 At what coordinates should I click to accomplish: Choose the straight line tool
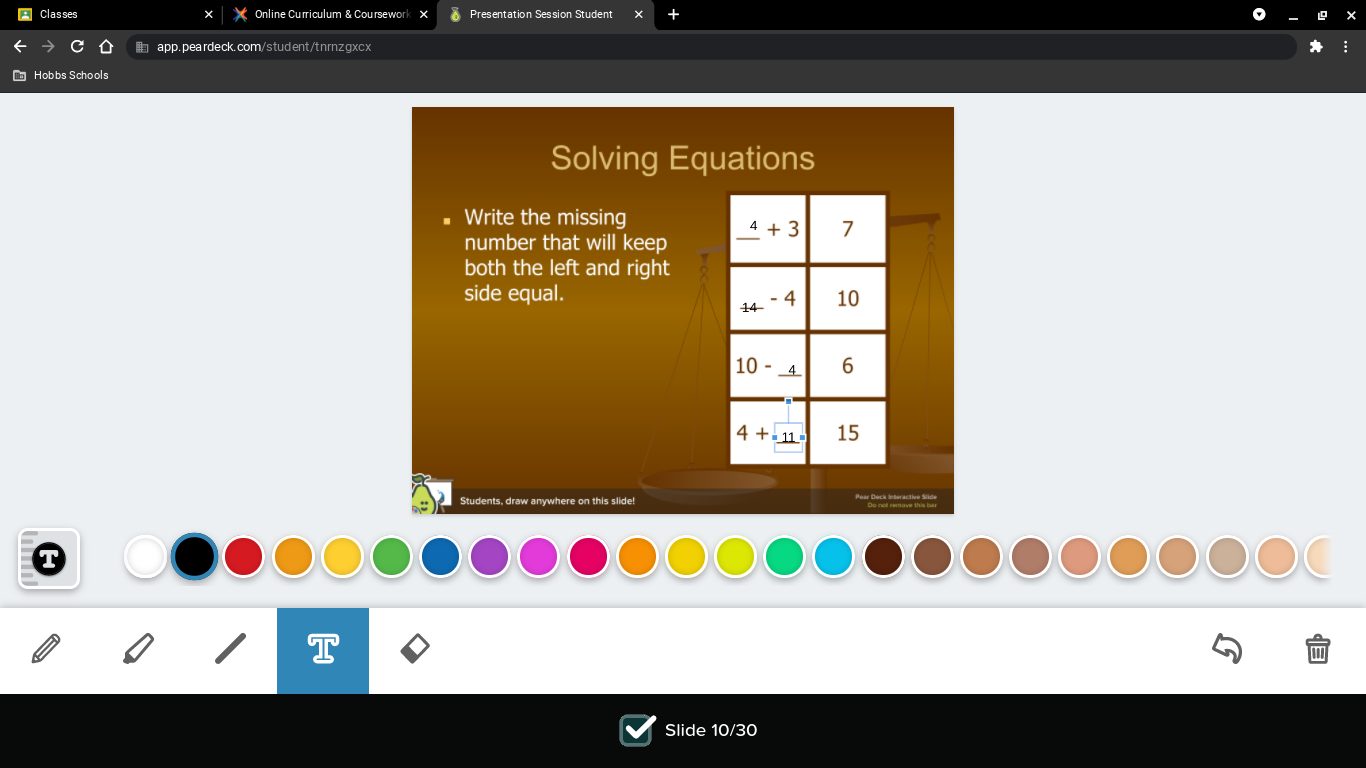tap(230, 650)
